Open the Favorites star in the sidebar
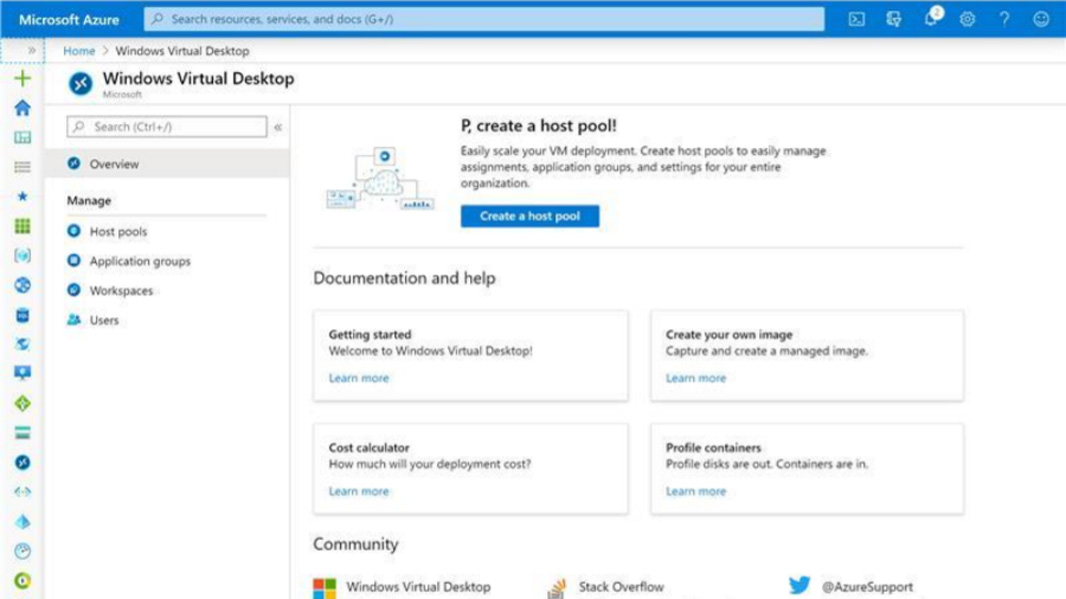Viewport: 1066px width, 599px height. (22, 197)
